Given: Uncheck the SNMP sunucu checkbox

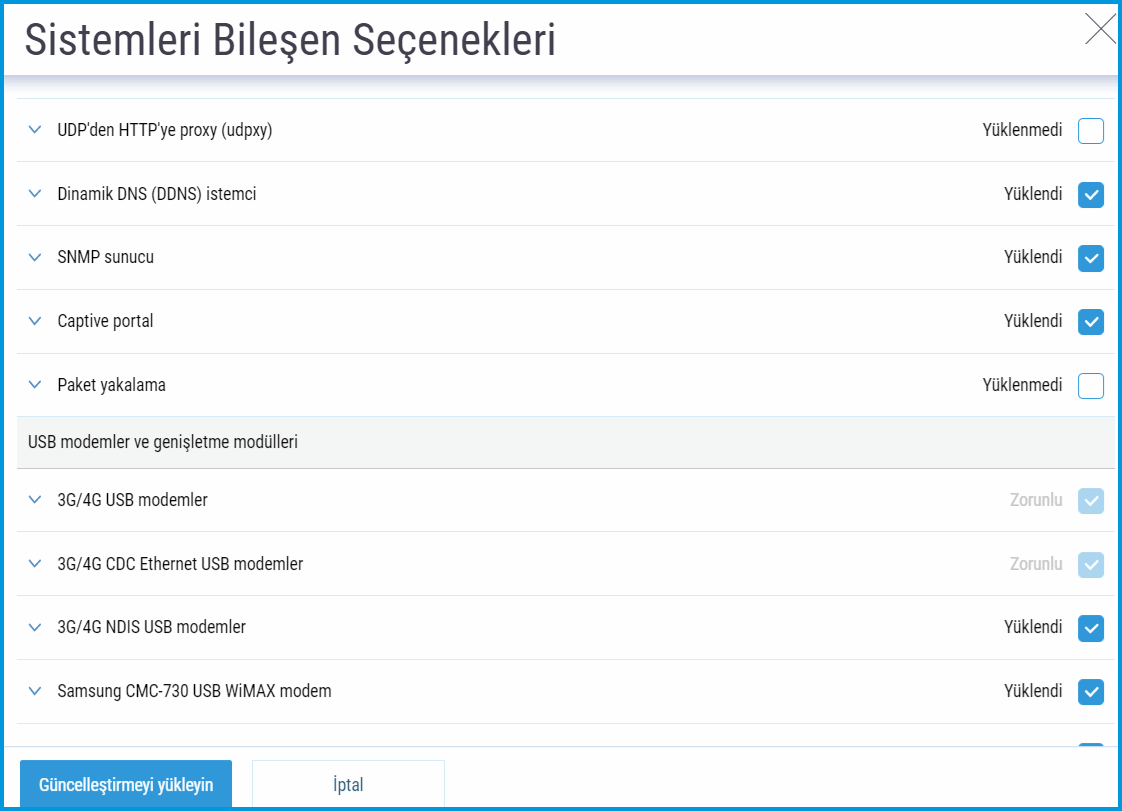Looking at the screenshot, I should point(1090,258).
